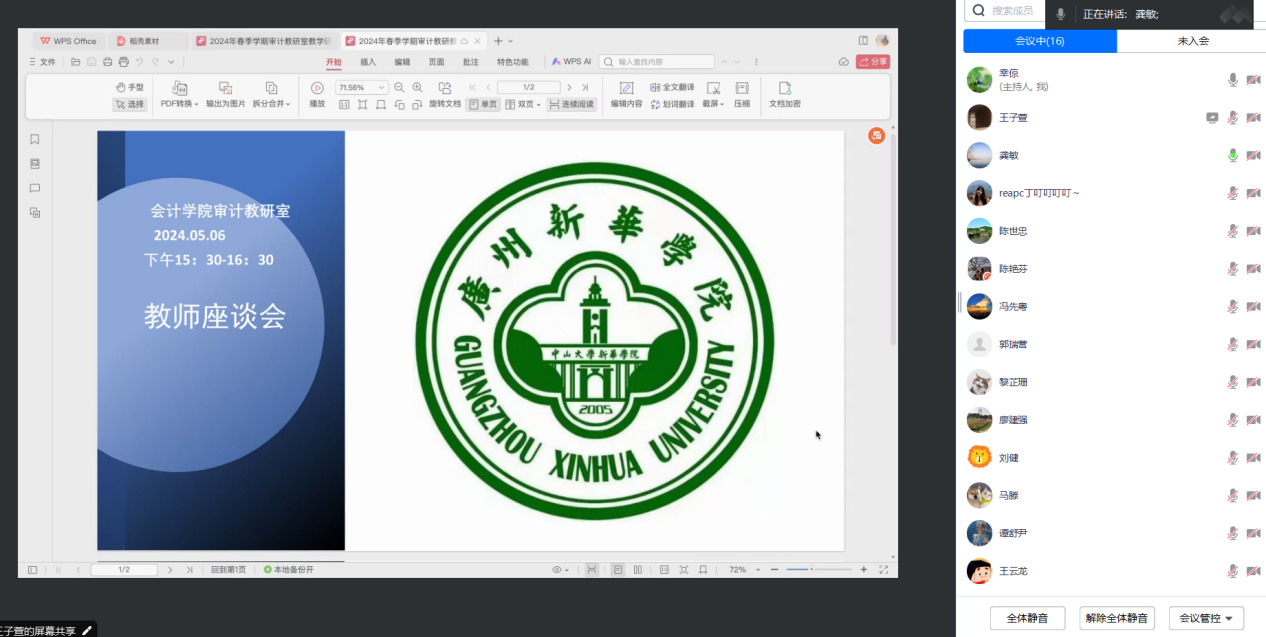Viewport: 1266px width, 637px height.
Task: Open the zoom percentage 71.56% dropdown
Action: point(381,88)
